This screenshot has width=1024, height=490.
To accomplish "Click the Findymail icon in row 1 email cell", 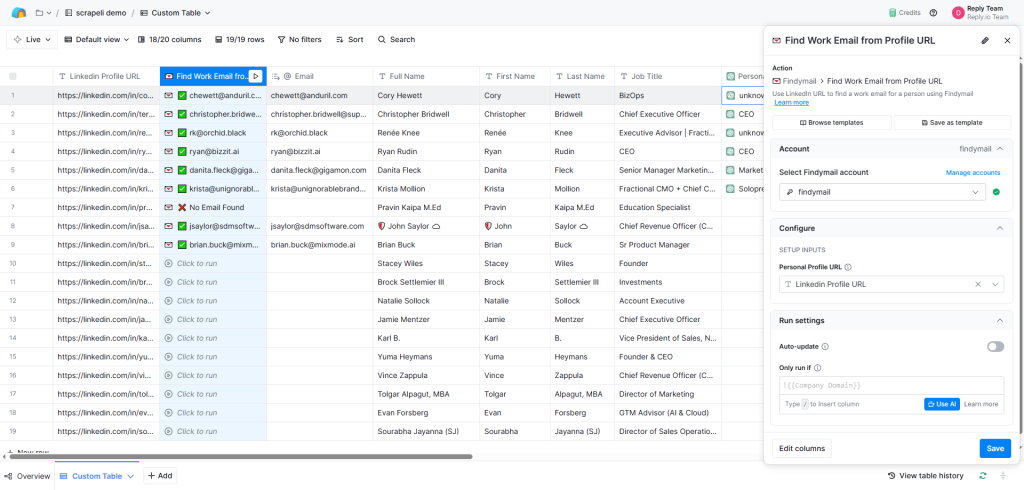I will [168, 95].
